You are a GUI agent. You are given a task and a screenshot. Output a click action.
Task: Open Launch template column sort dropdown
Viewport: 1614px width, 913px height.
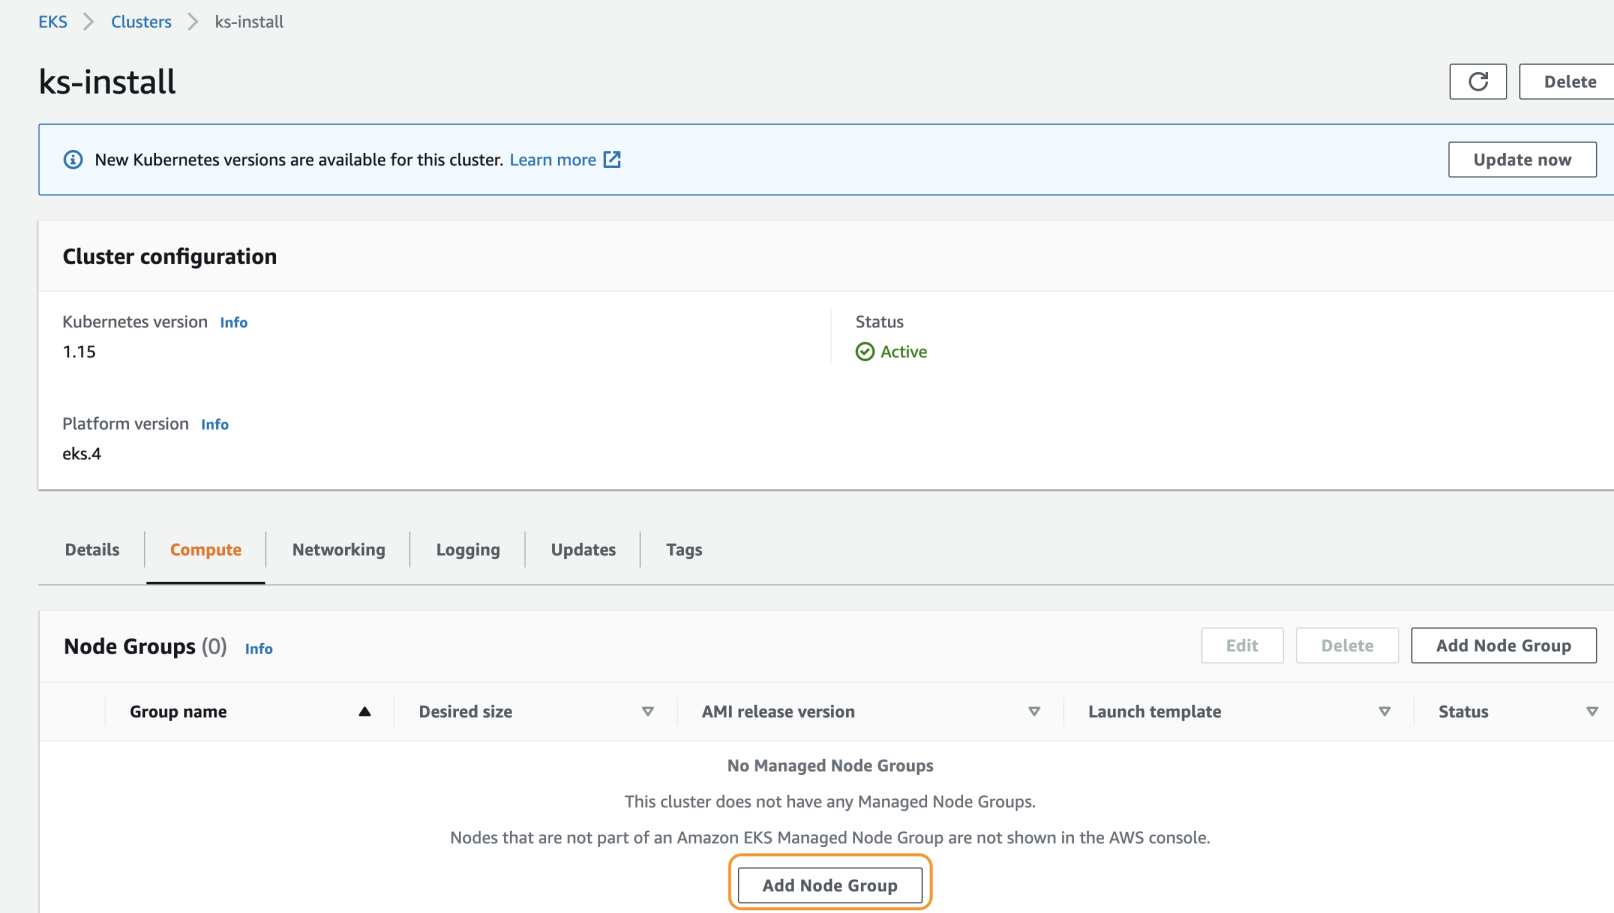tap(1384, 712)
